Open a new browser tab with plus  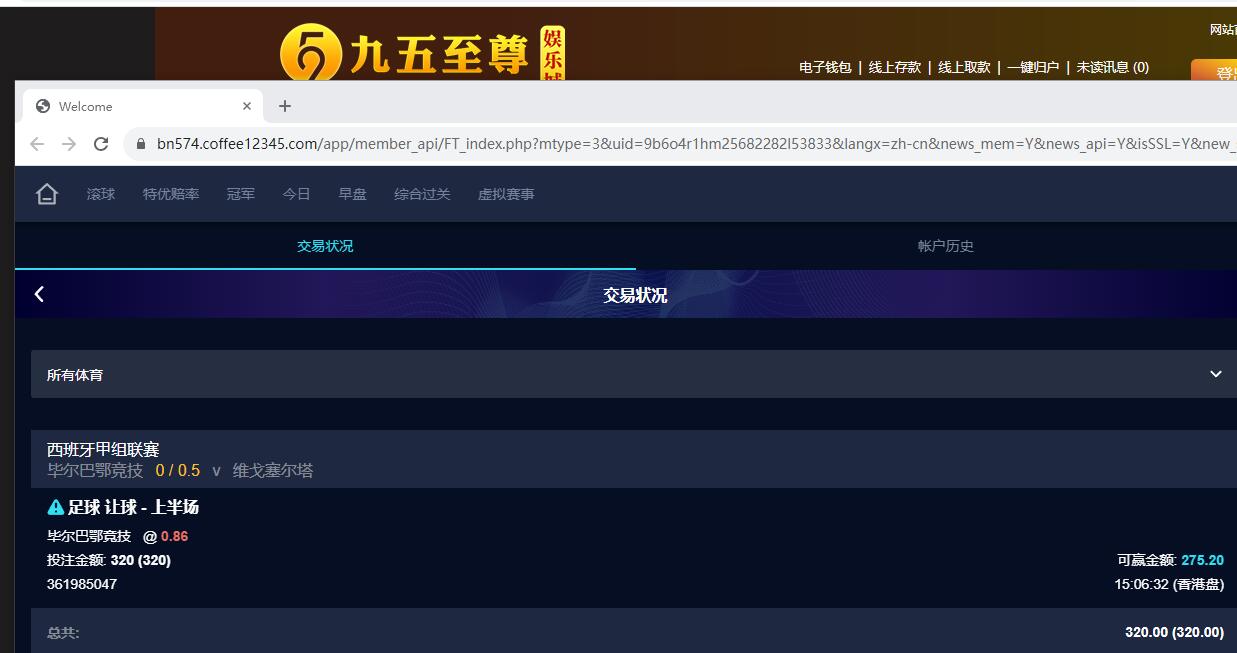tap(285, 106)
